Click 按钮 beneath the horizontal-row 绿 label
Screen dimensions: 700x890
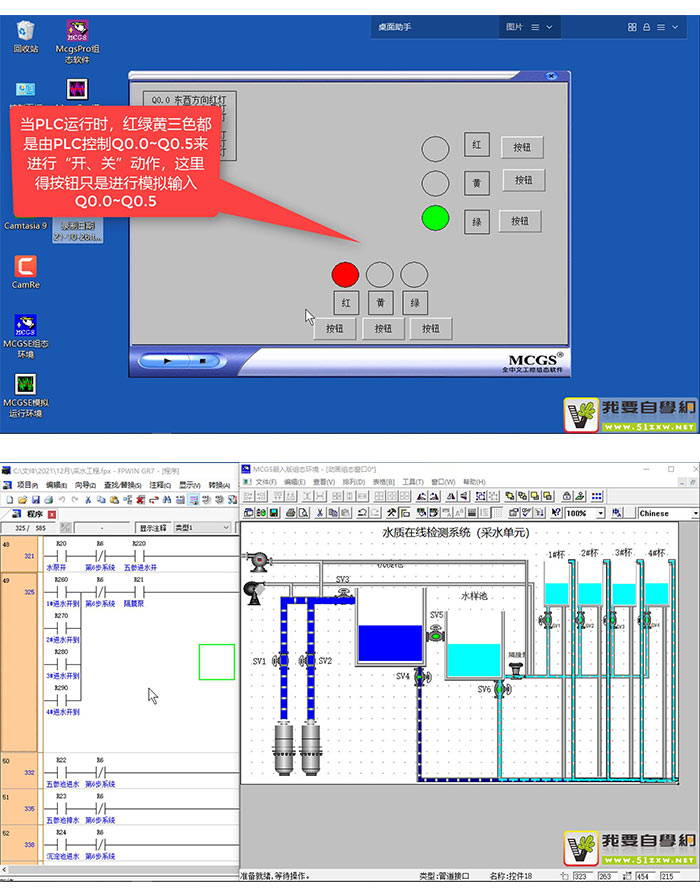pos(431,328)
